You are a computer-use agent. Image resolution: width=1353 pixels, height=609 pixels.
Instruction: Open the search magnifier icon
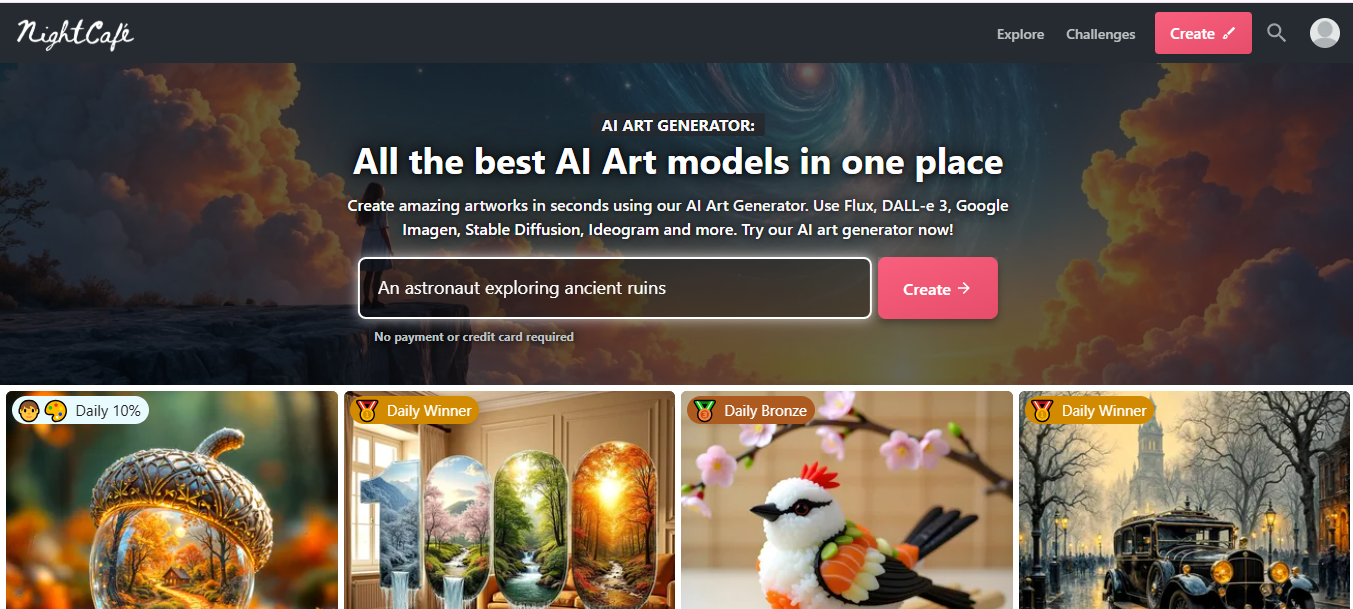click(x=1276, y=33)
